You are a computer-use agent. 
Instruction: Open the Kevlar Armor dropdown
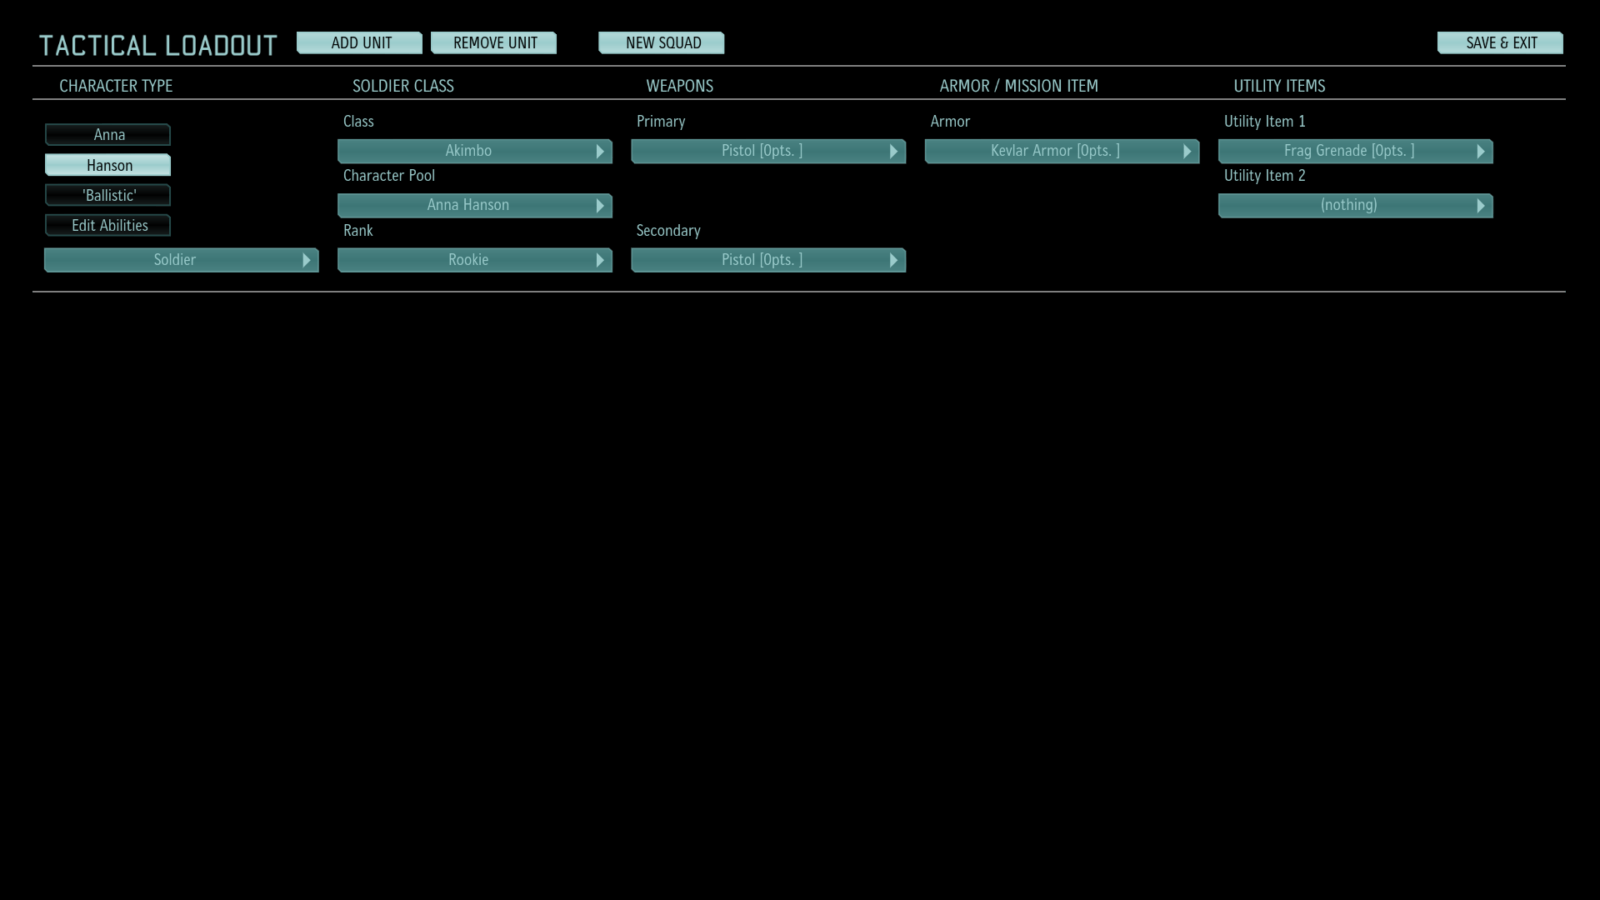(x=1062, y=151)
